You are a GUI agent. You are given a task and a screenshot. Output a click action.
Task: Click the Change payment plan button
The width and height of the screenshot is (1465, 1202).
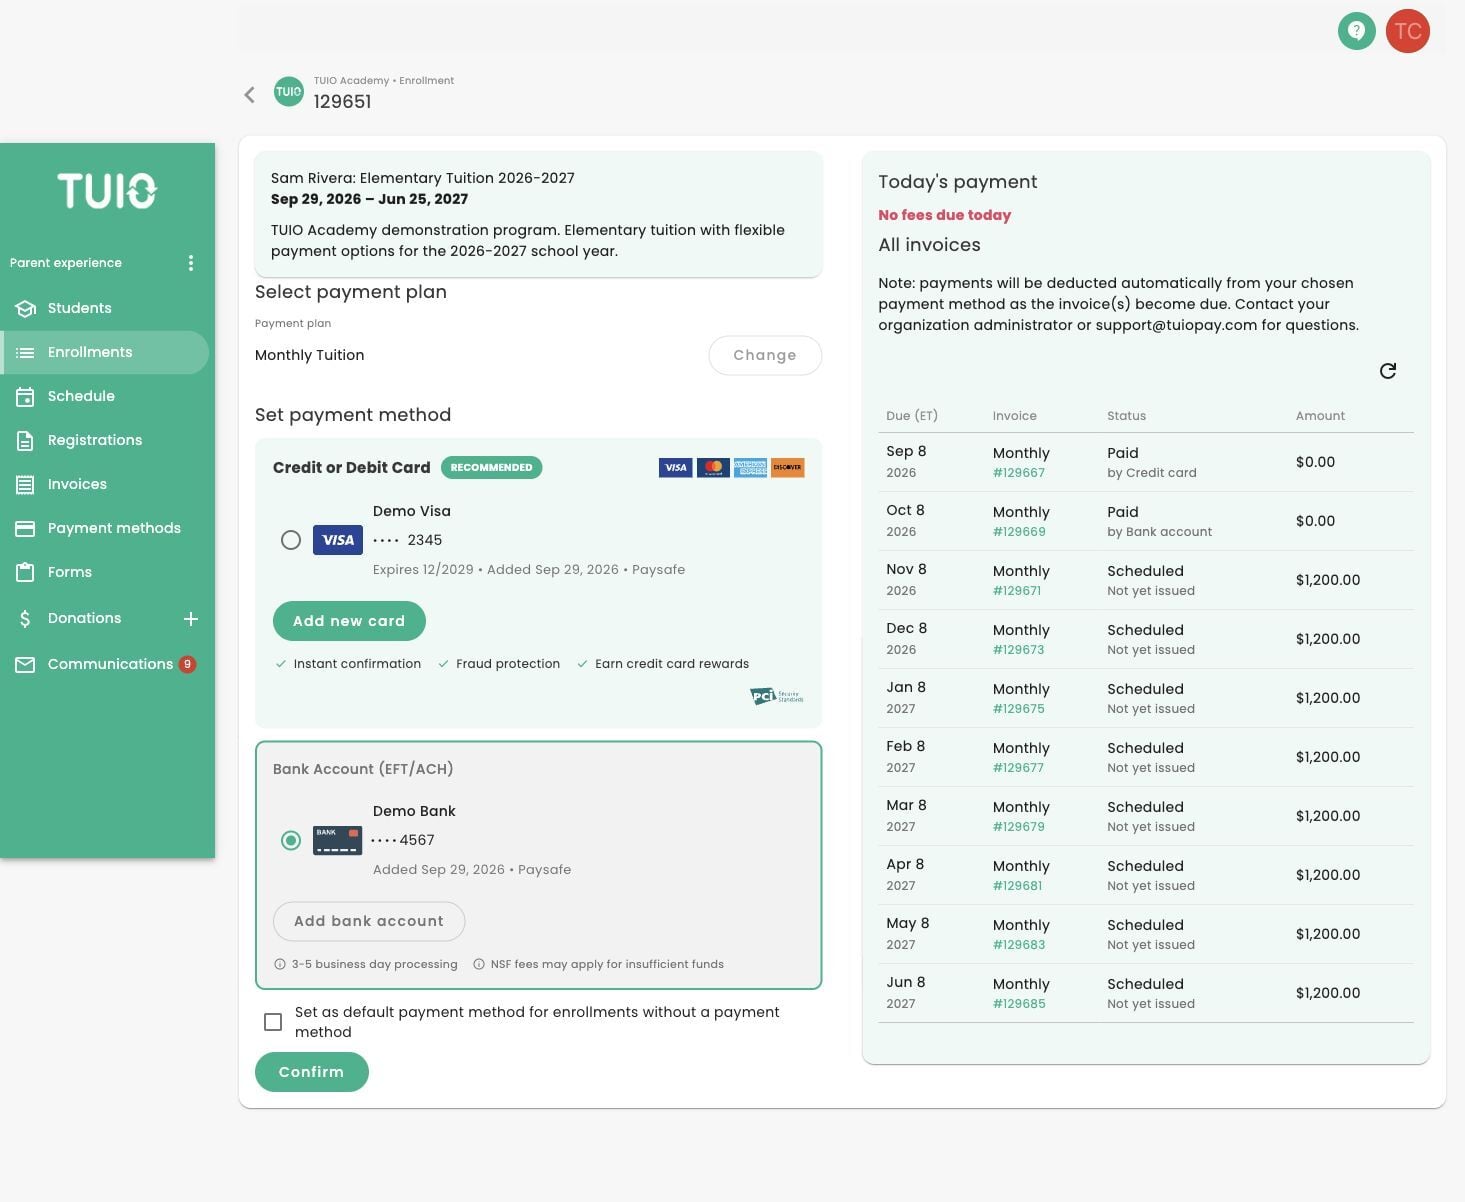point(765,355)
